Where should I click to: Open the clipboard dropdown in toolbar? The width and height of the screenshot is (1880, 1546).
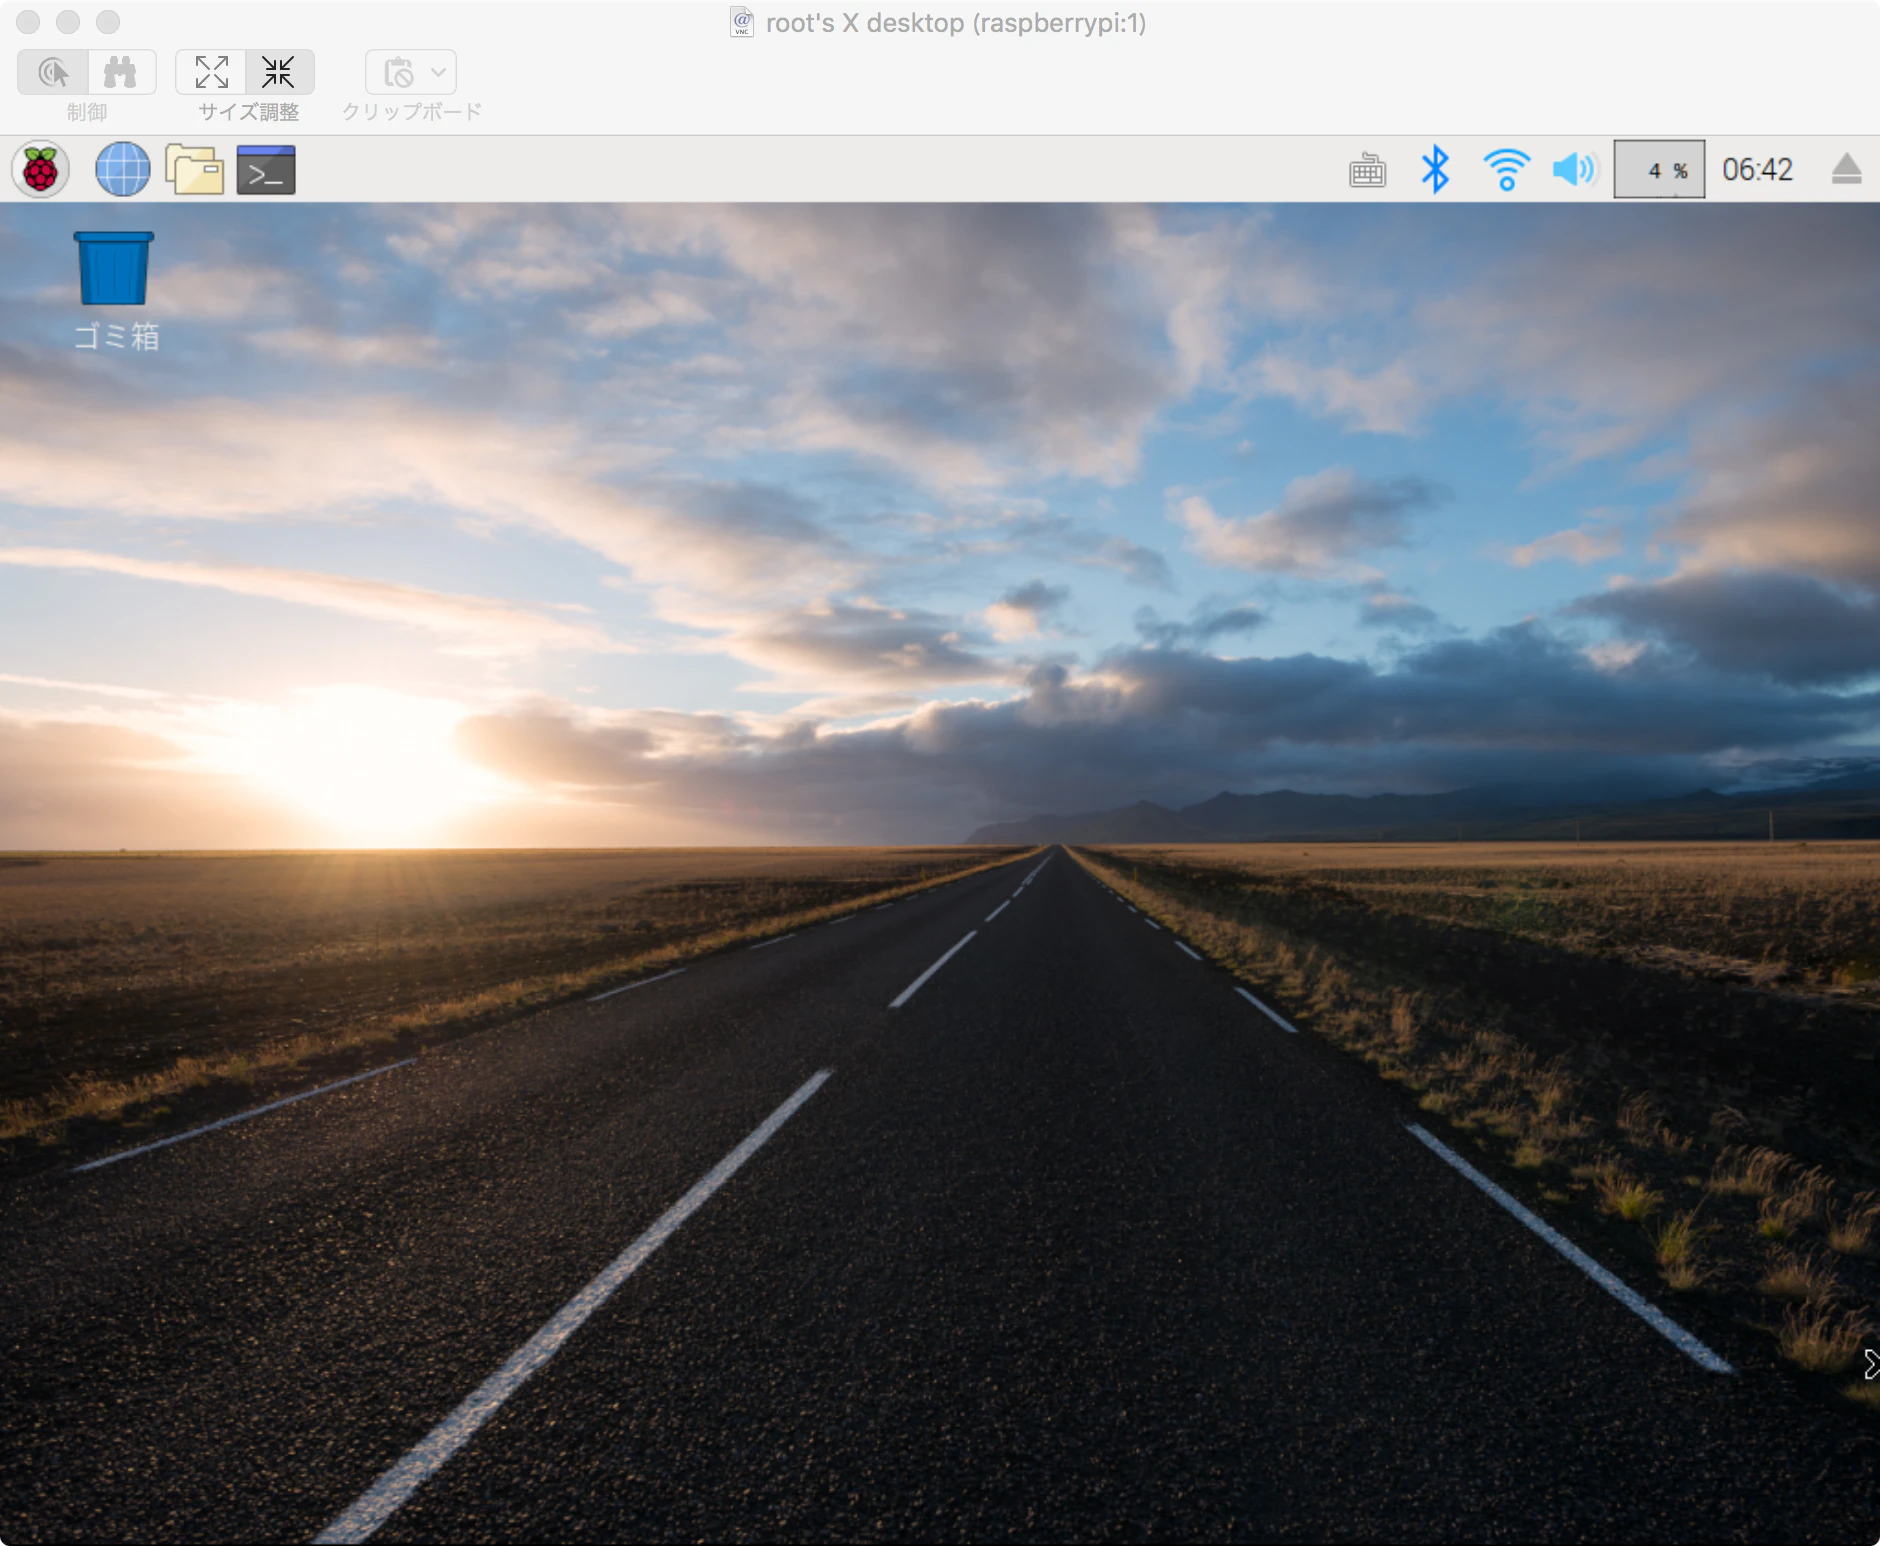point(411,72)
